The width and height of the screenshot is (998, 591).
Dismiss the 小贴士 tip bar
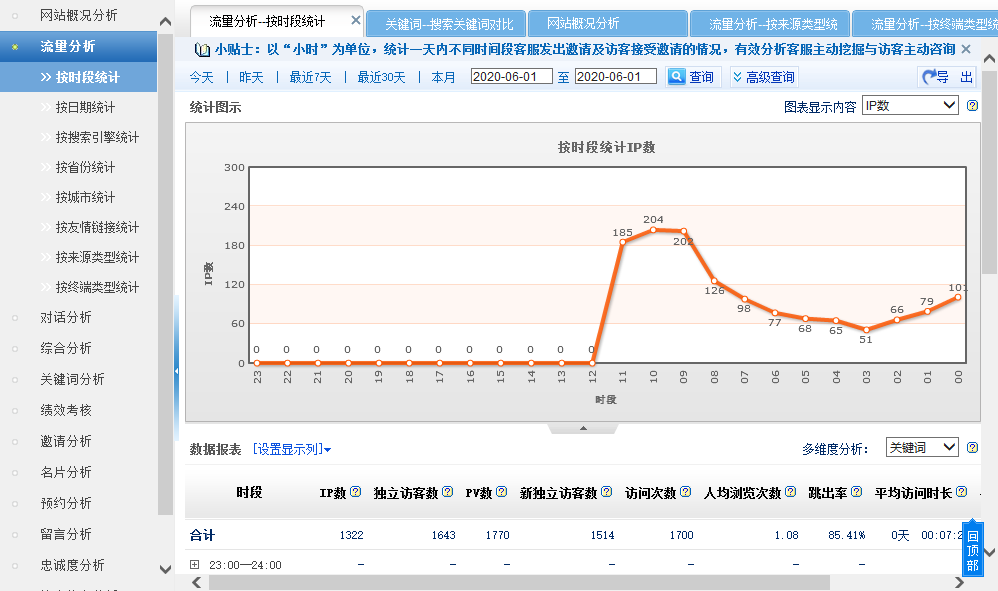coord(965,48)
